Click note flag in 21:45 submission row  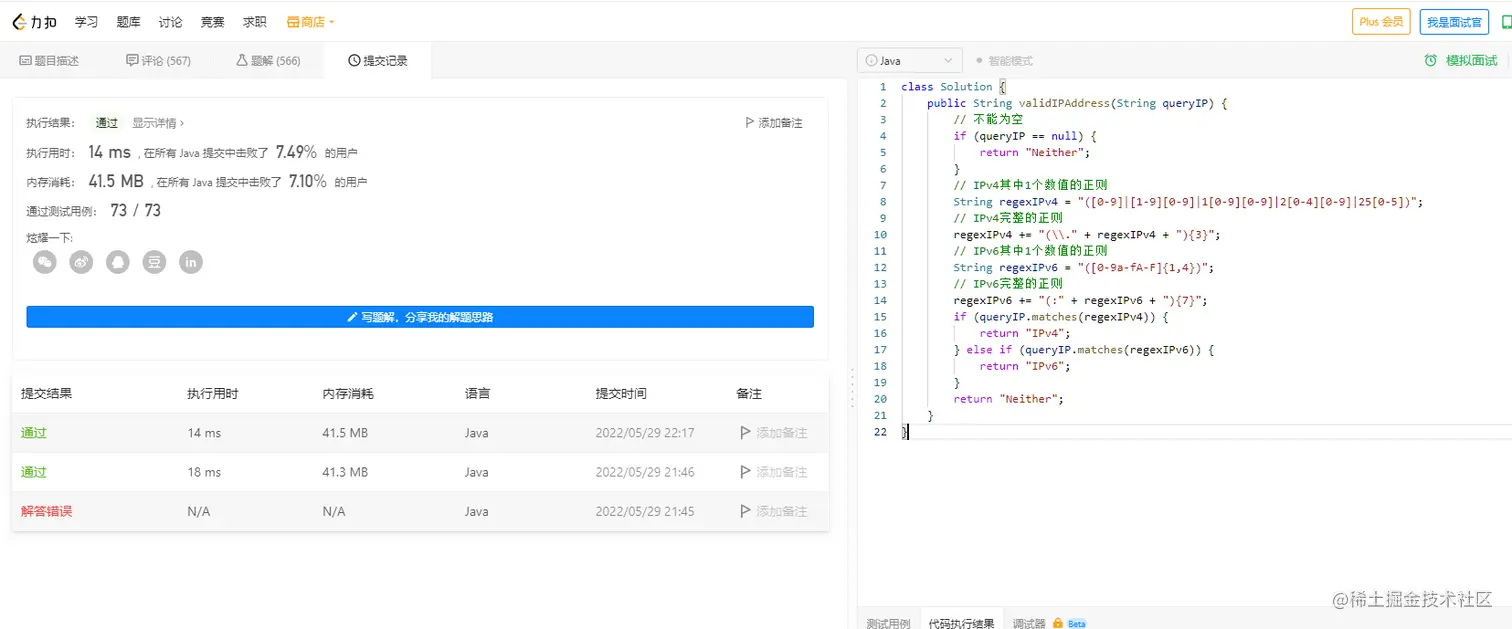click(x=744, y=511)
